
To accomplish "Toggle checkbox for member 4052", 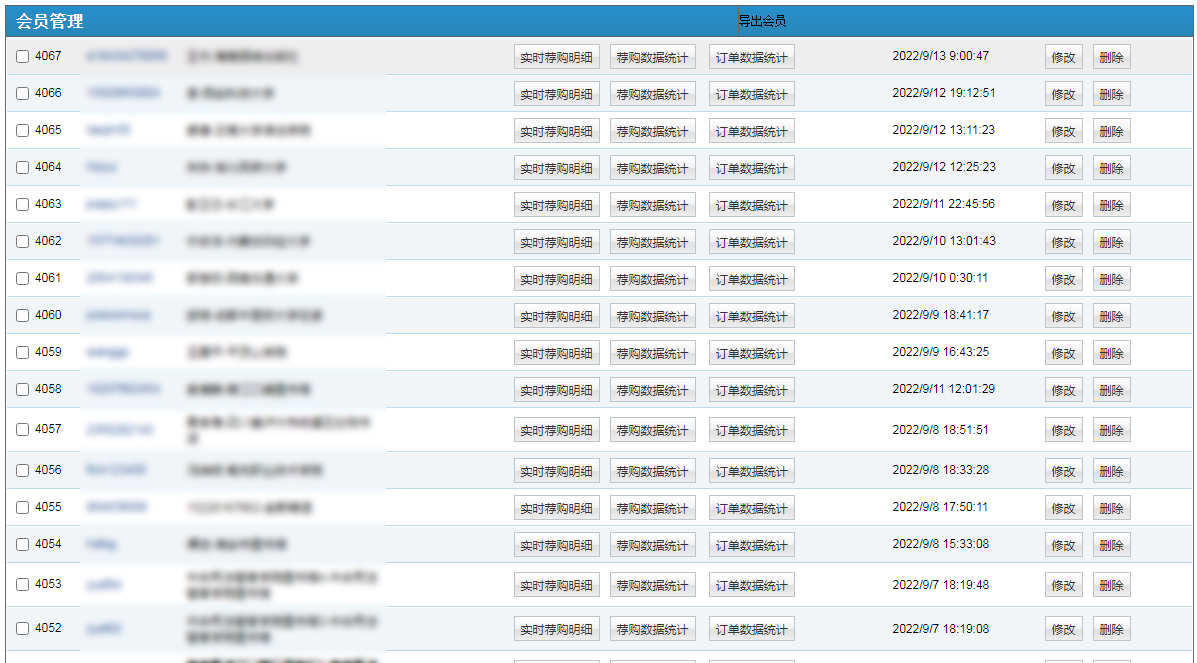I will pos(23,629).
